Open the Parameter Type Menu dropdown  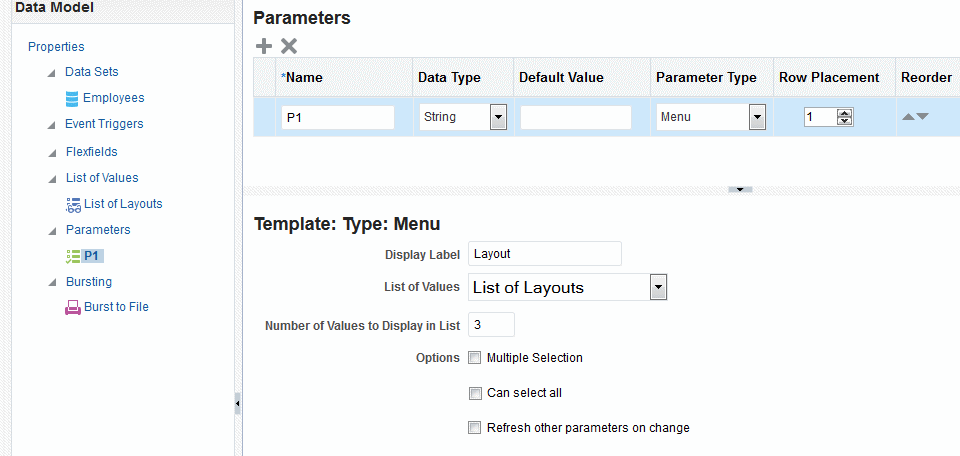point(757,118)
